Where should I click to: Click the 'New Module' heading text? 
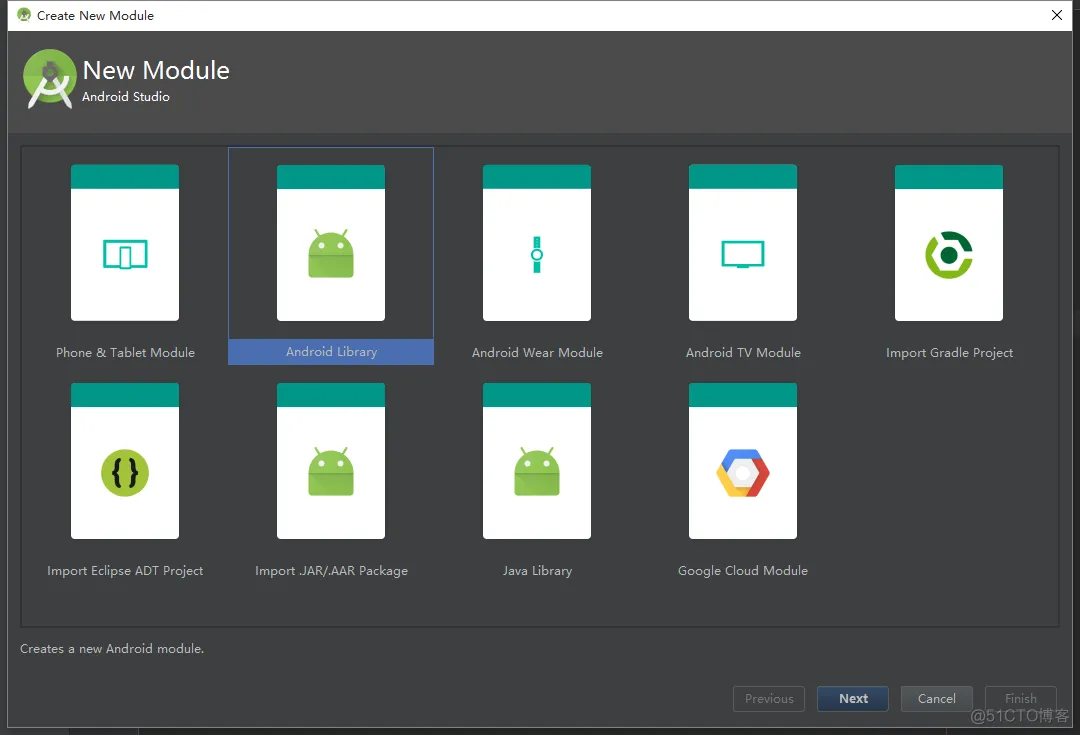(x=156, y=70)
